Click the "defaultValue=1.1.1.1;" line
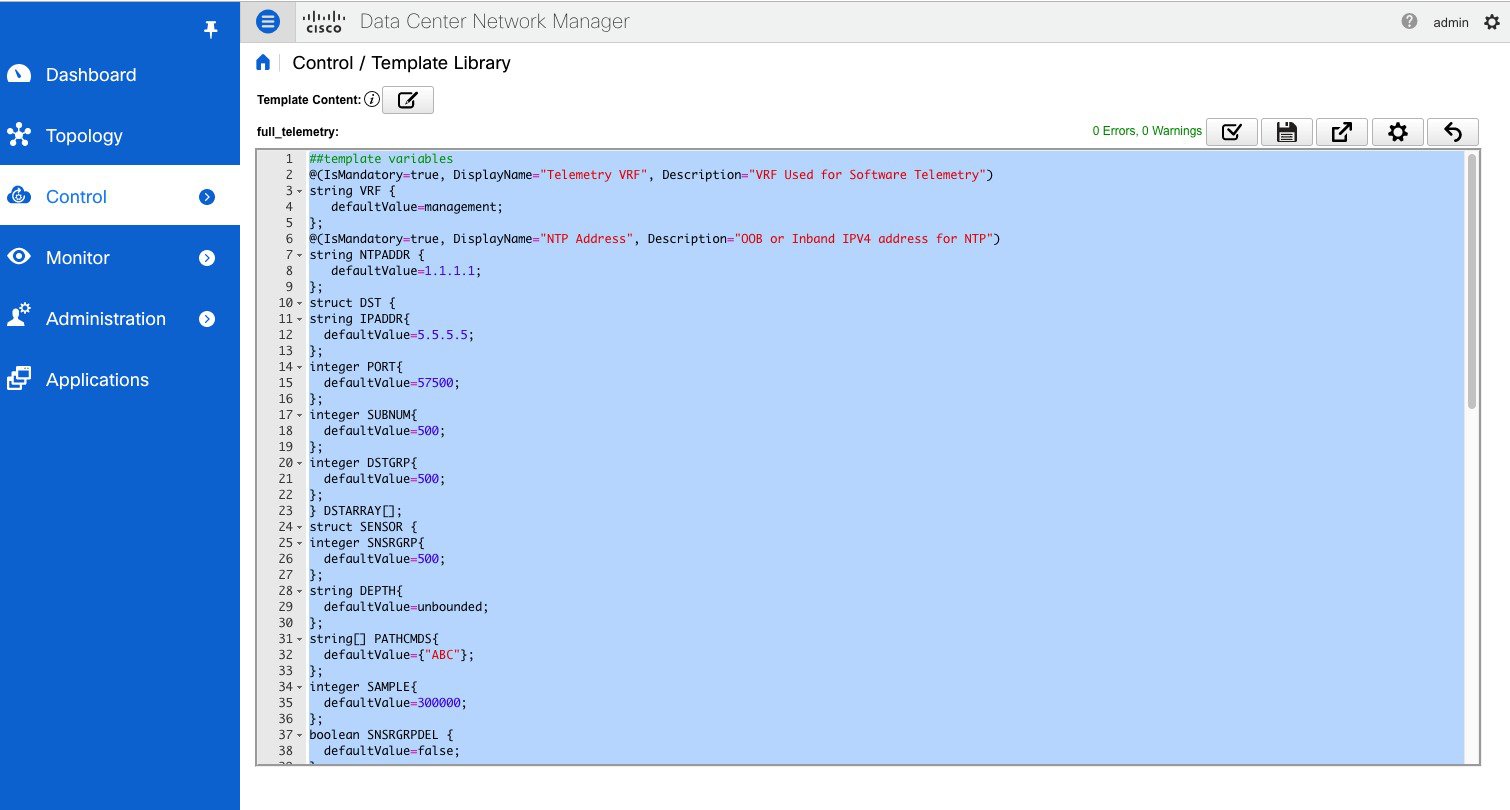 (406, 271)
